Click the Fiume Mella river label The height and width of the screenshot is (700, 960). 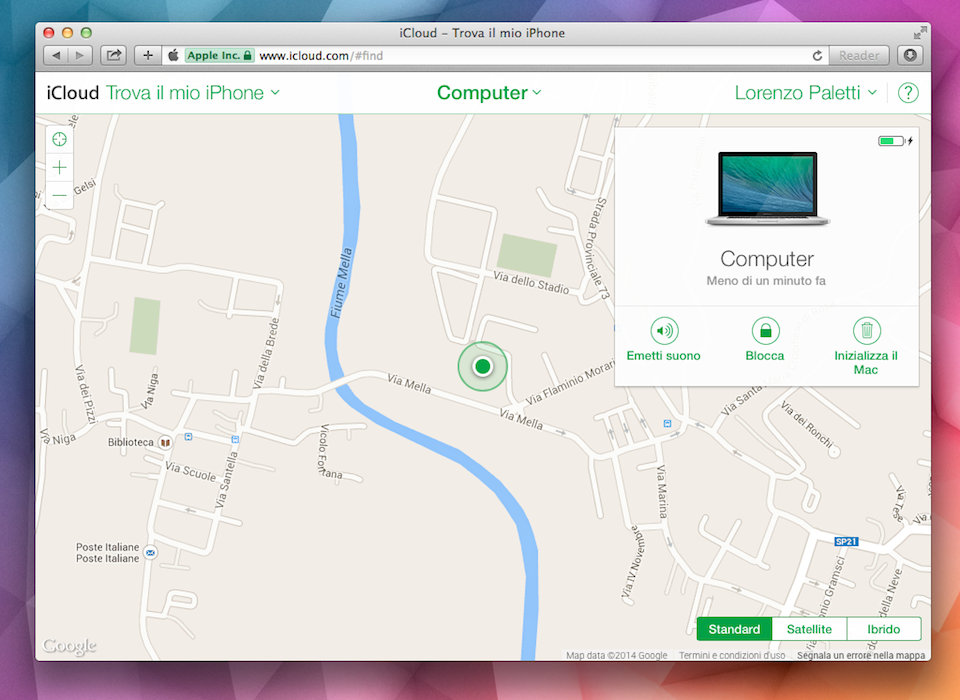341,282
